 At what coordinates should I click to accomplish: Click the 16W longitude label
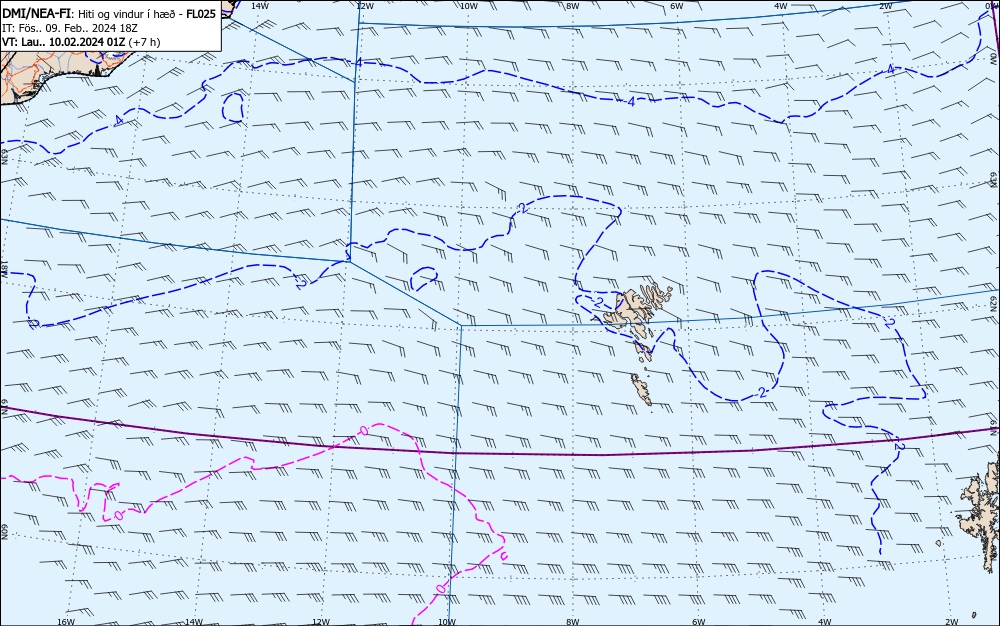(66, 622)
